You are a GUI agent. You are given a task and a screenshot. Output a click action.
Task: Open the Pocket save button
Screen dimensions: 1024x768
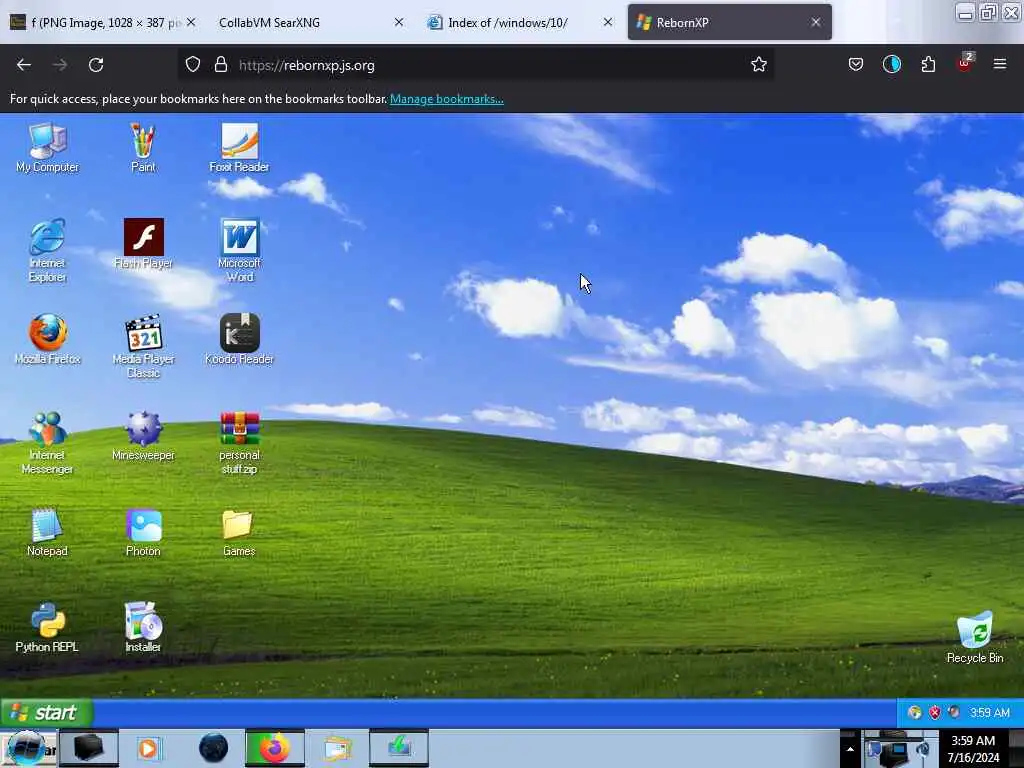[x=856, y=65]
